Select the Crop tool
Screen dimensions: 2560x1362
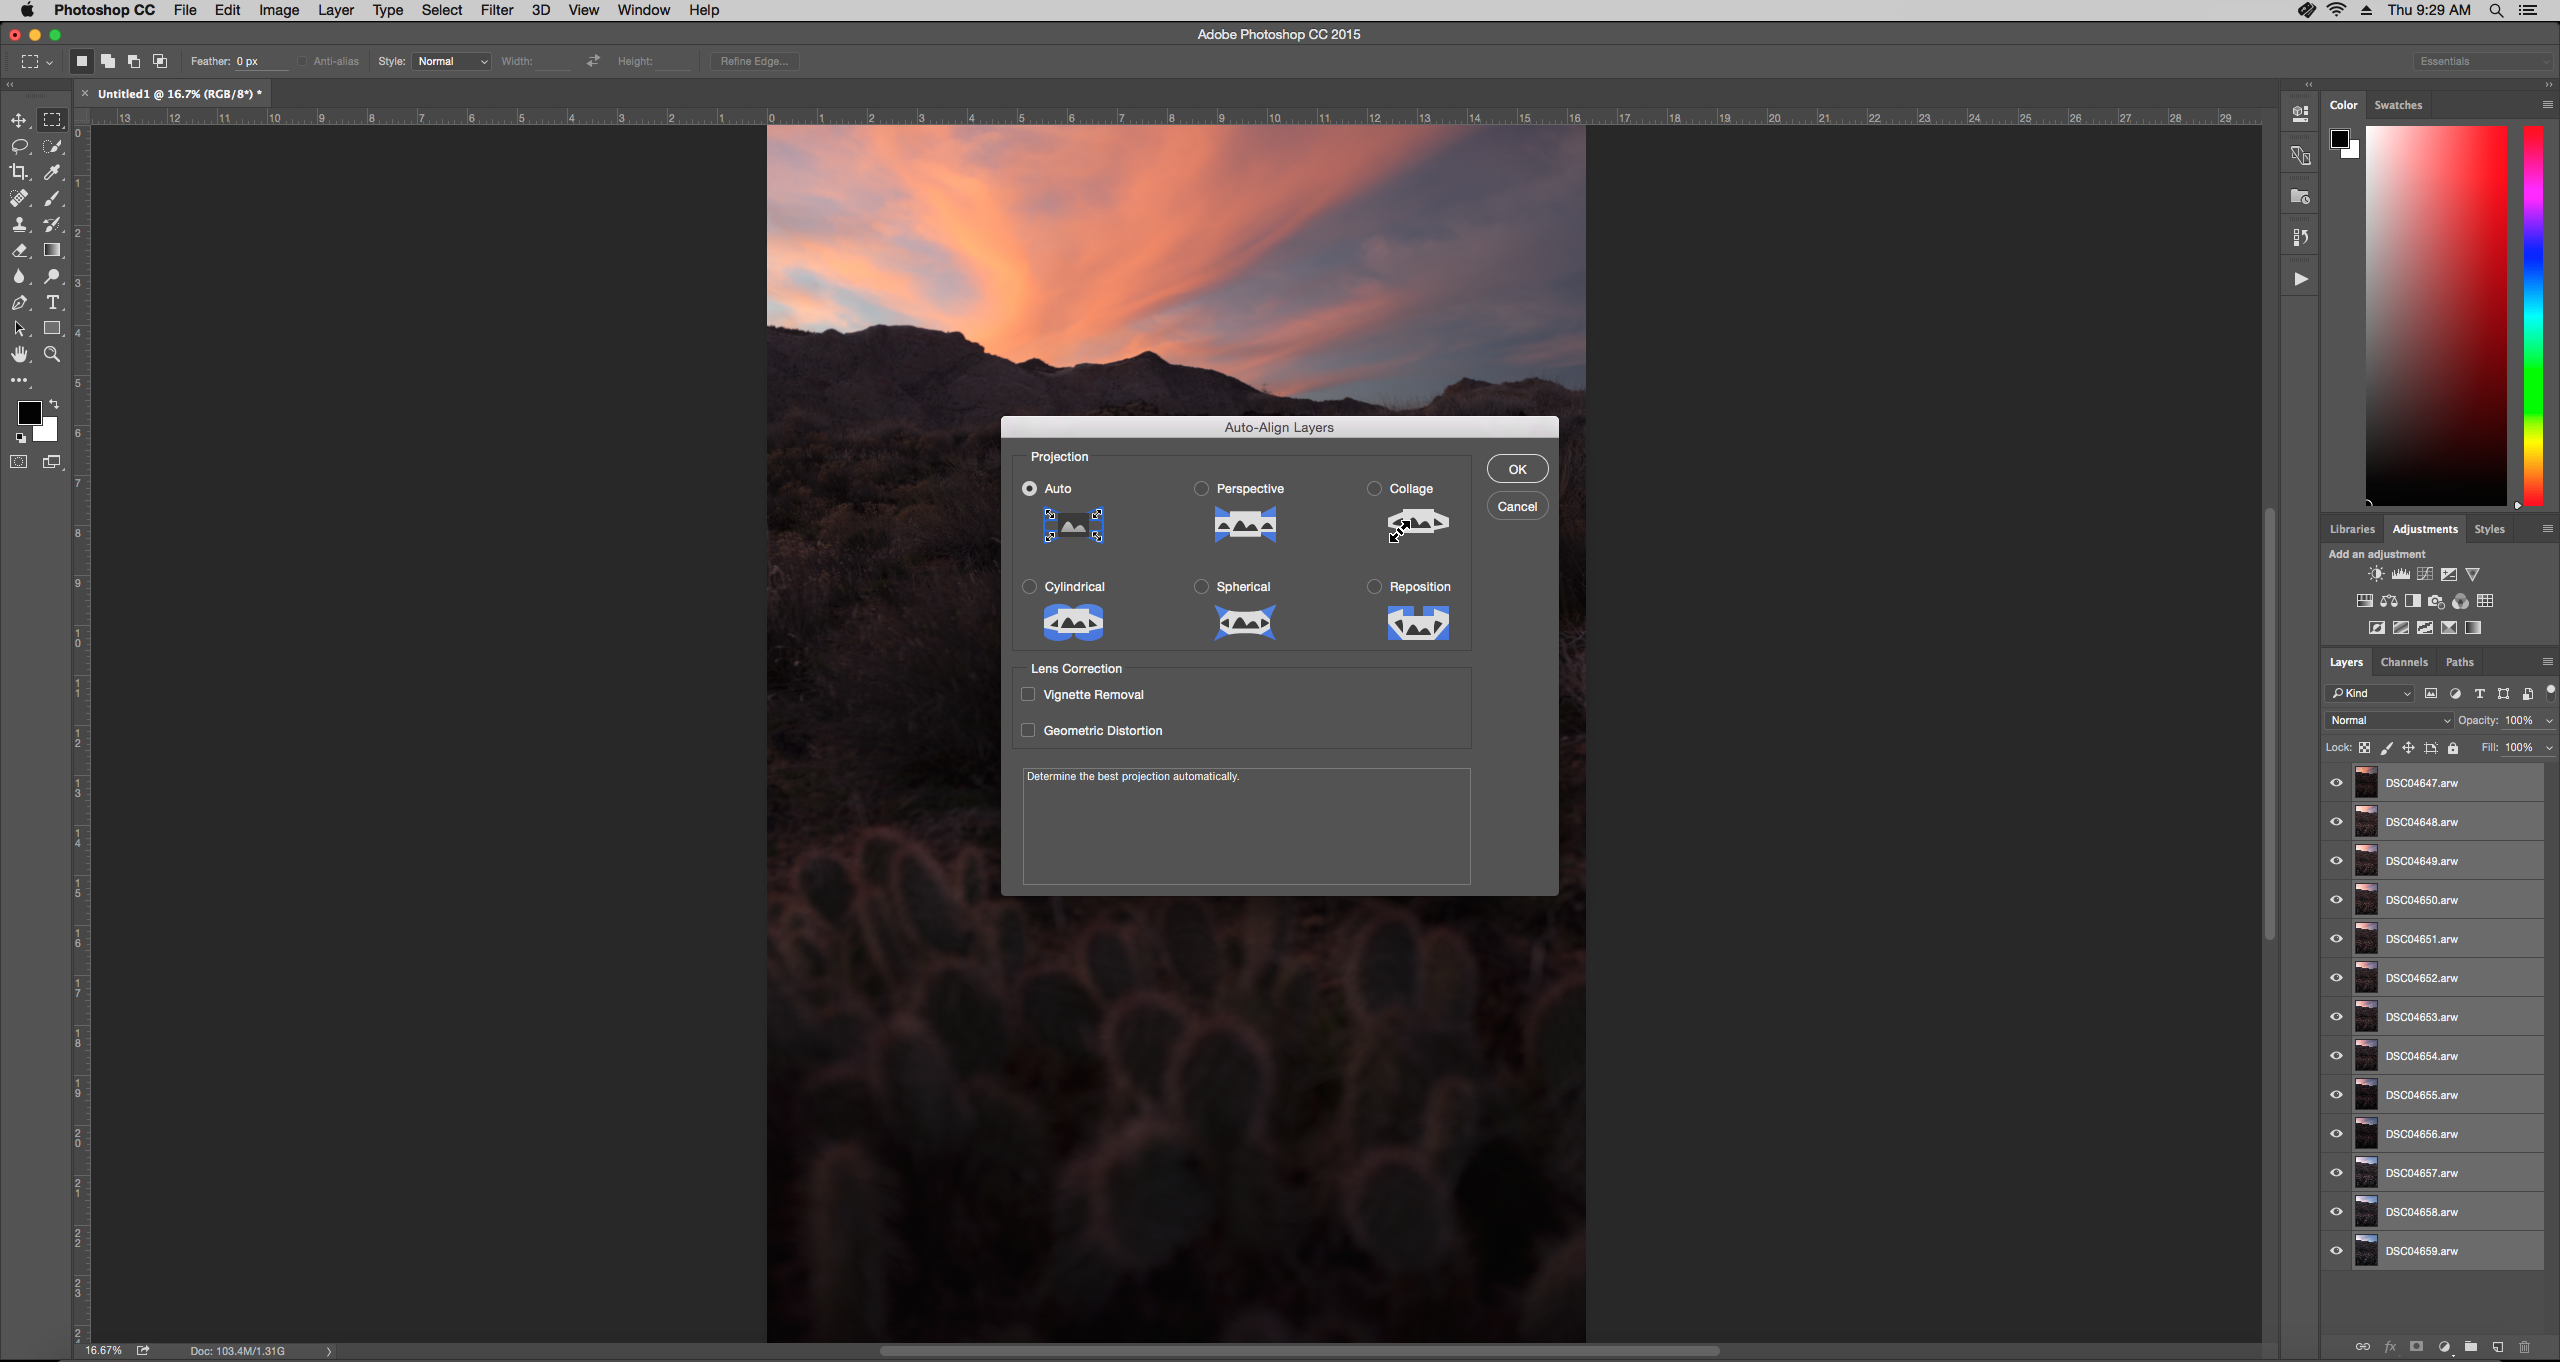tap(19, 172)
